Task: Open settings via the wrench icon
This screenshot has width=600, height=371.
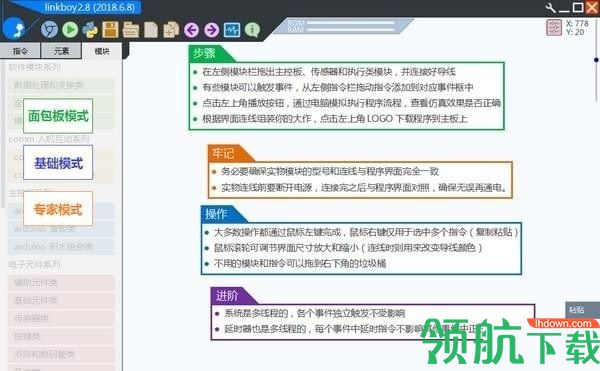Action: (x=551, y=8)
